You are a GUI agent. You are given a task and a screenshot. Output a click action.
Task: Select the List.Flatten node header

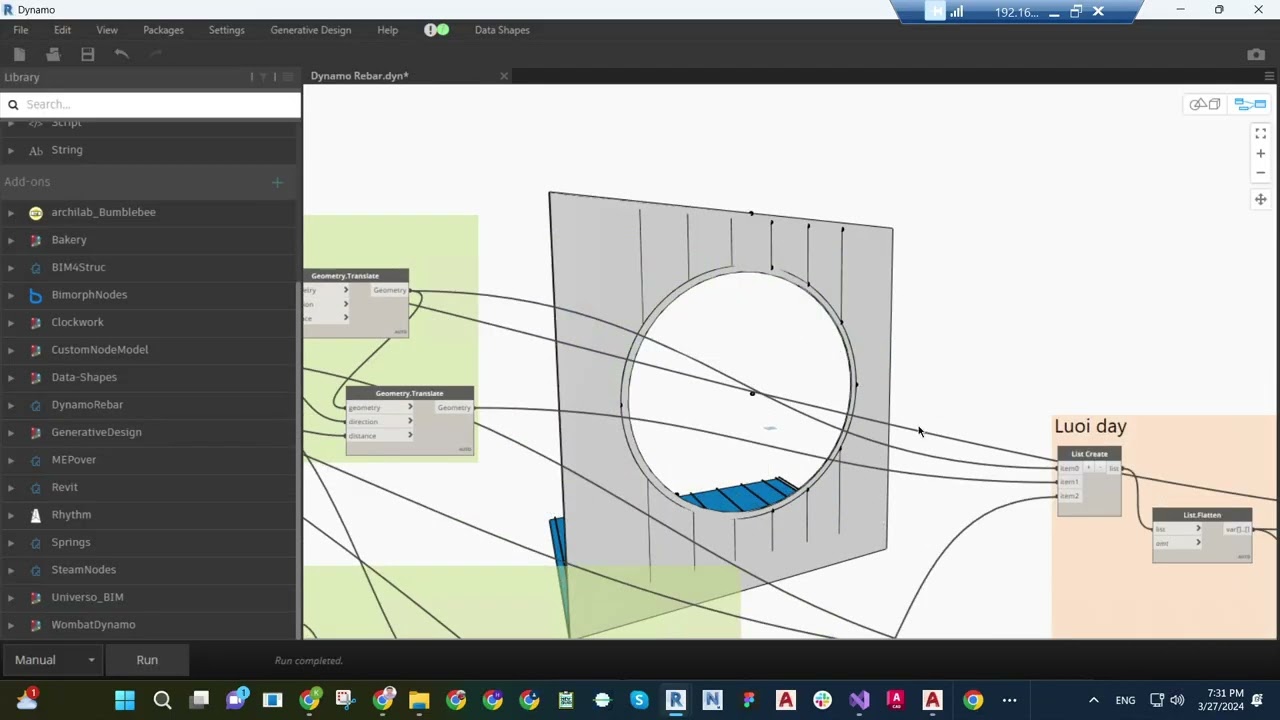click(1202, 515)
